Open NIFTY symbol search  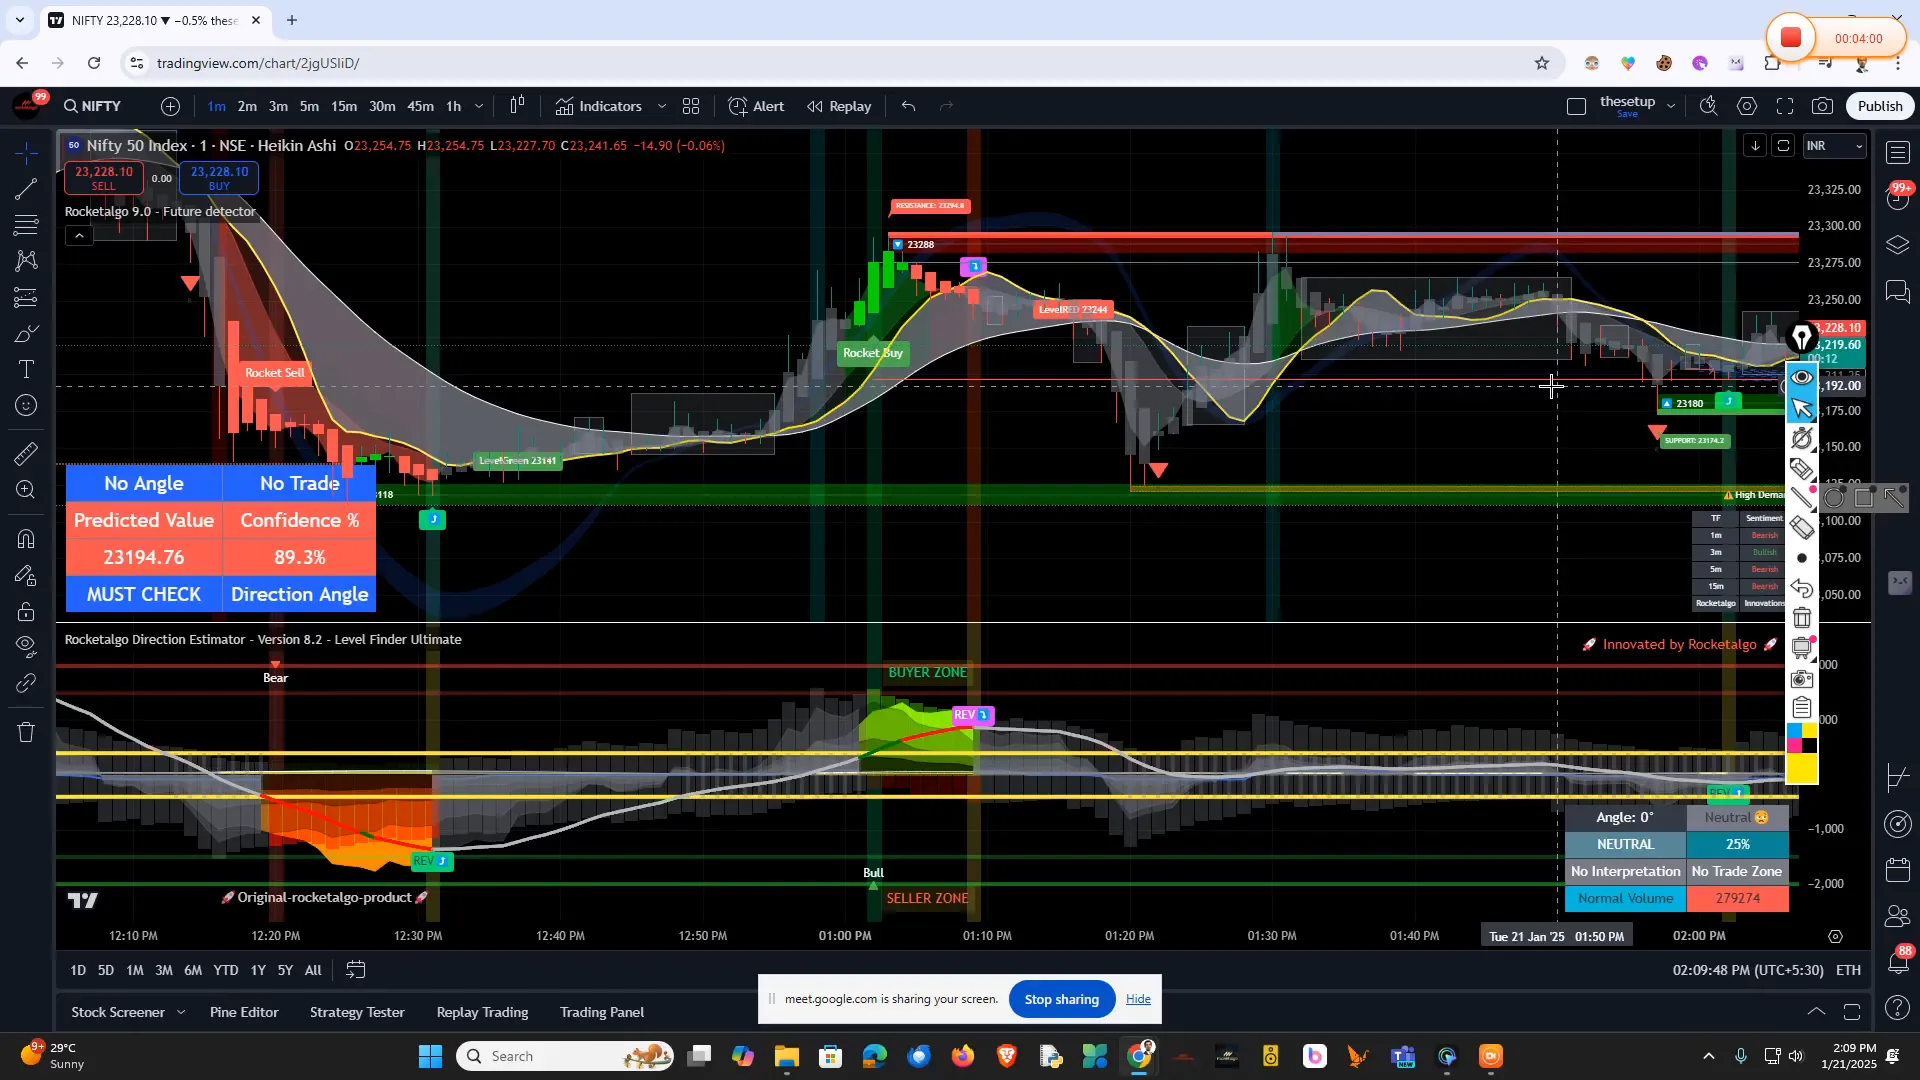click(x=93, y=106)
